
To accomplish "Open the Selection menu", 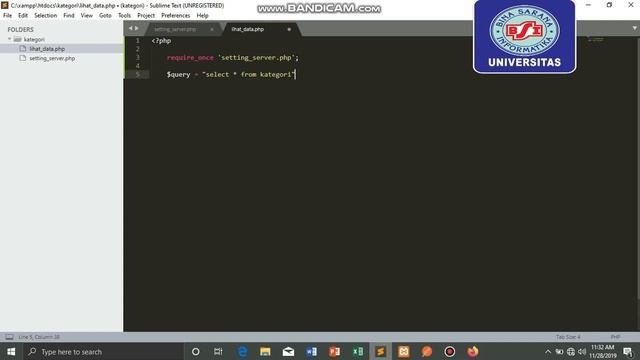I will (x=45, y=16).
